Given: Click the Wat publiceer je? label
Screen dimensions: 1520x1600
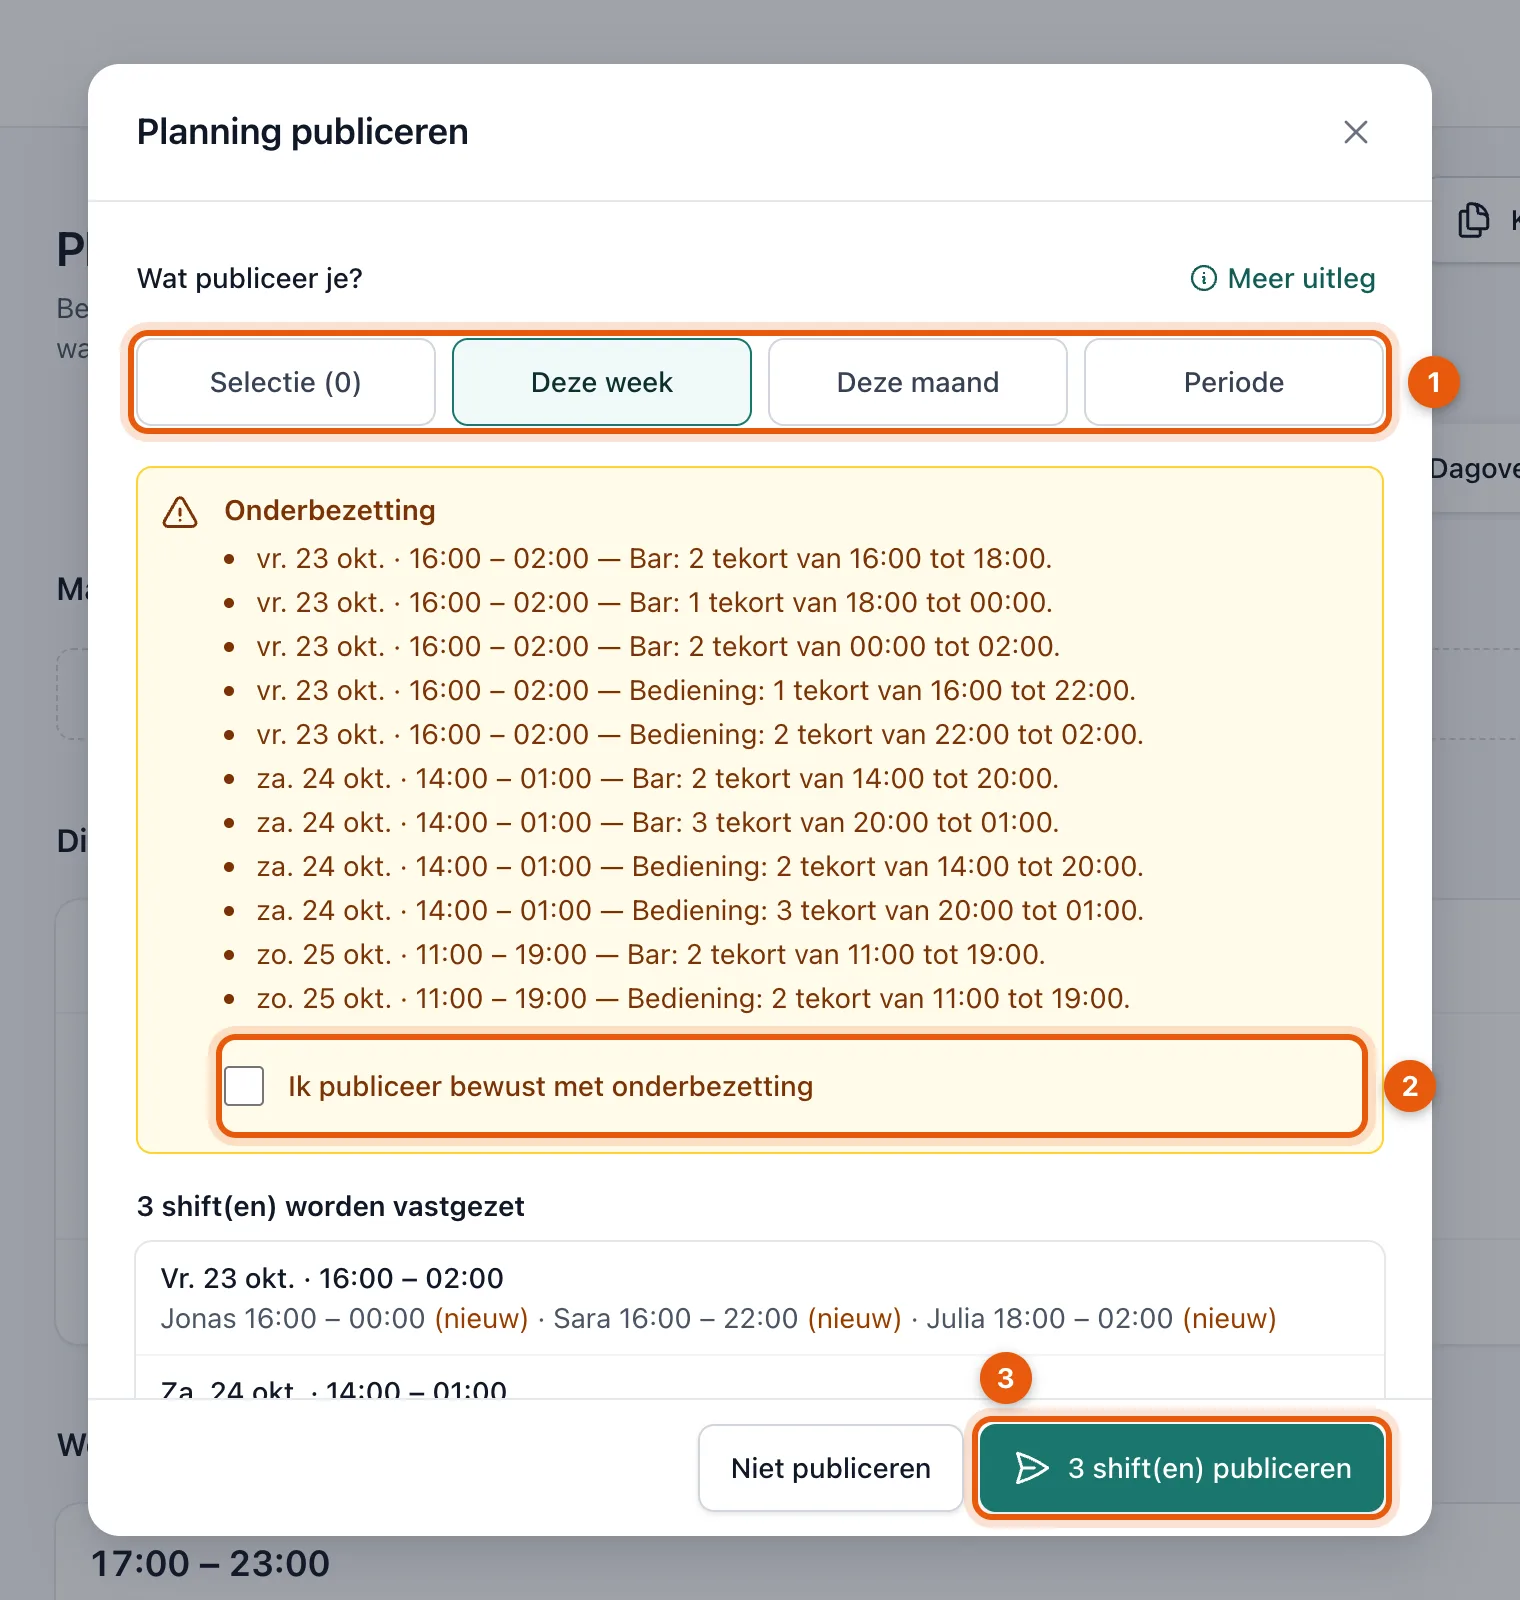Looking at the screenshot, I should click(x=250, y=278).
